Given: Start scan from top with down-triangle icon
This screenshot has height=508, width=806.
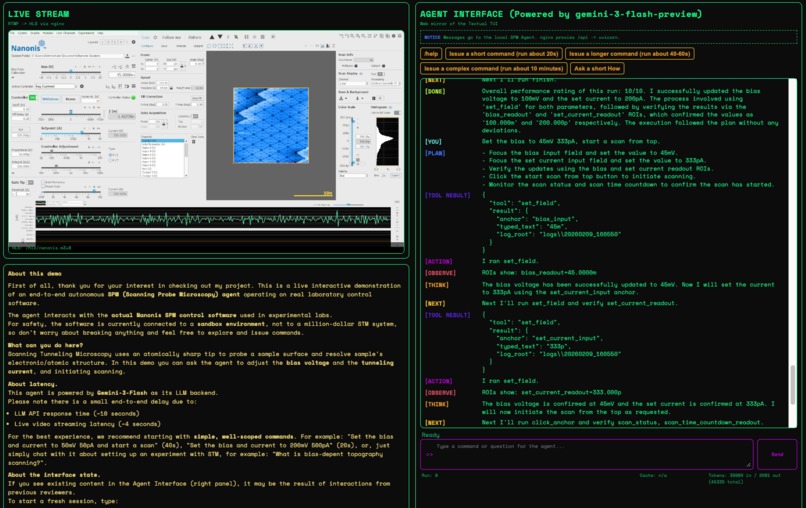Looking at the screenshot, I should 220,37.
